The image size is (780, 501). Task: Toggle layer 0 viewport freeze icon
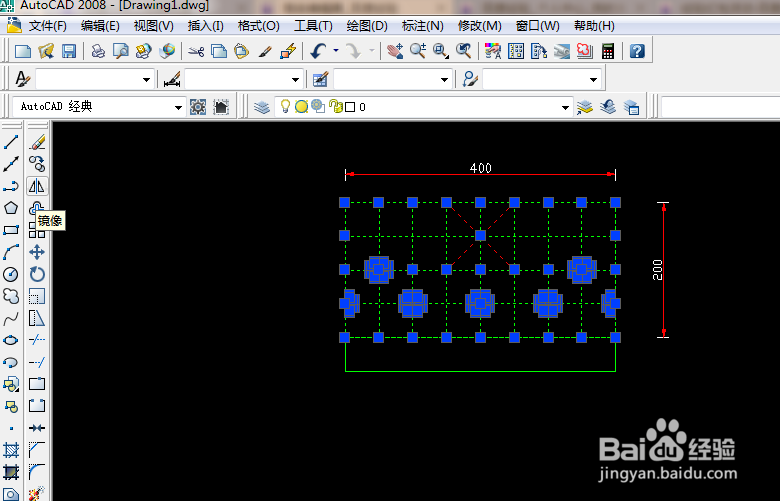coord(318,106)
